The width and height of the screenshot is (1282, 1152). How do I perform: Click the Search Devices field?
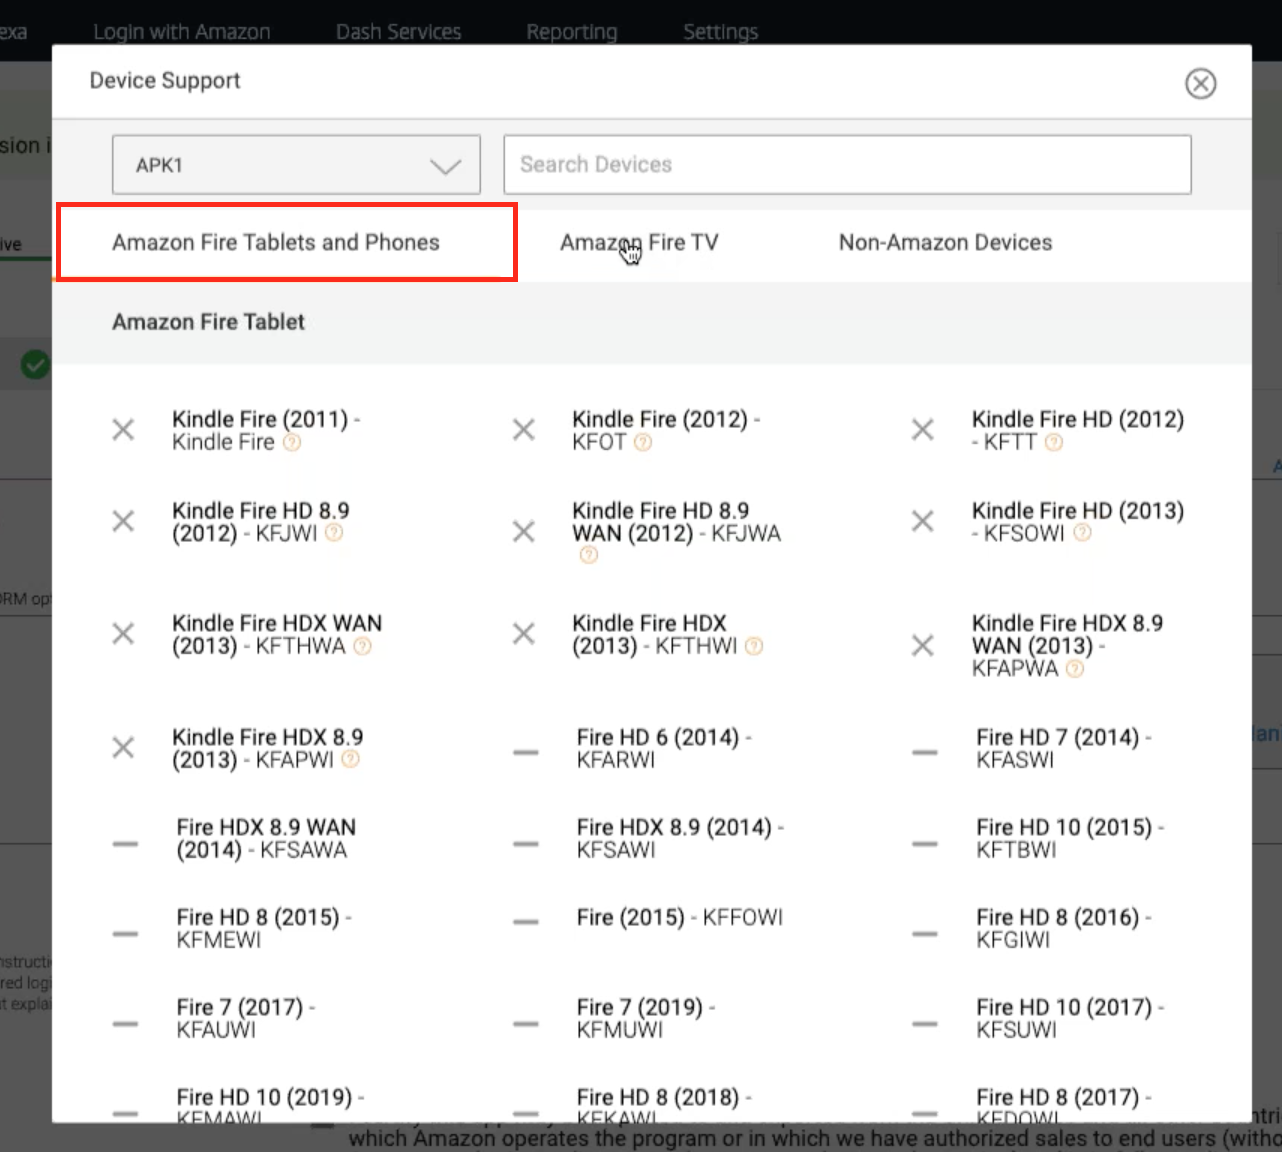click(847, 164)
